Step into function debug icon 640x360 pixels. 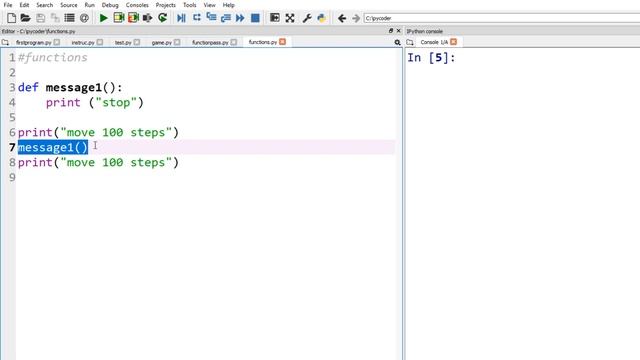coord(211,18)
